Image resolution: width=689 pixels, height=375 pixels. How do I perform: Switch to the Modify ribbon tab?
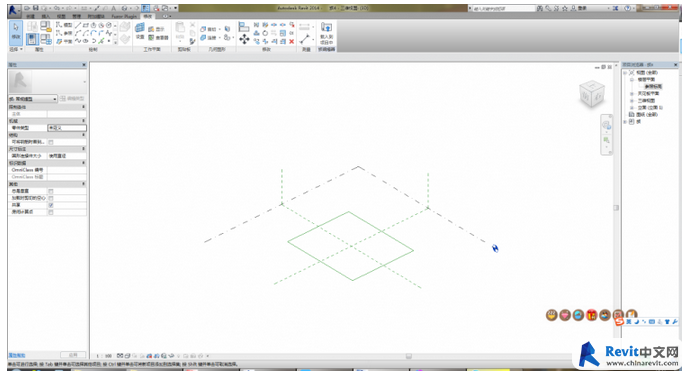click(148, 16)
